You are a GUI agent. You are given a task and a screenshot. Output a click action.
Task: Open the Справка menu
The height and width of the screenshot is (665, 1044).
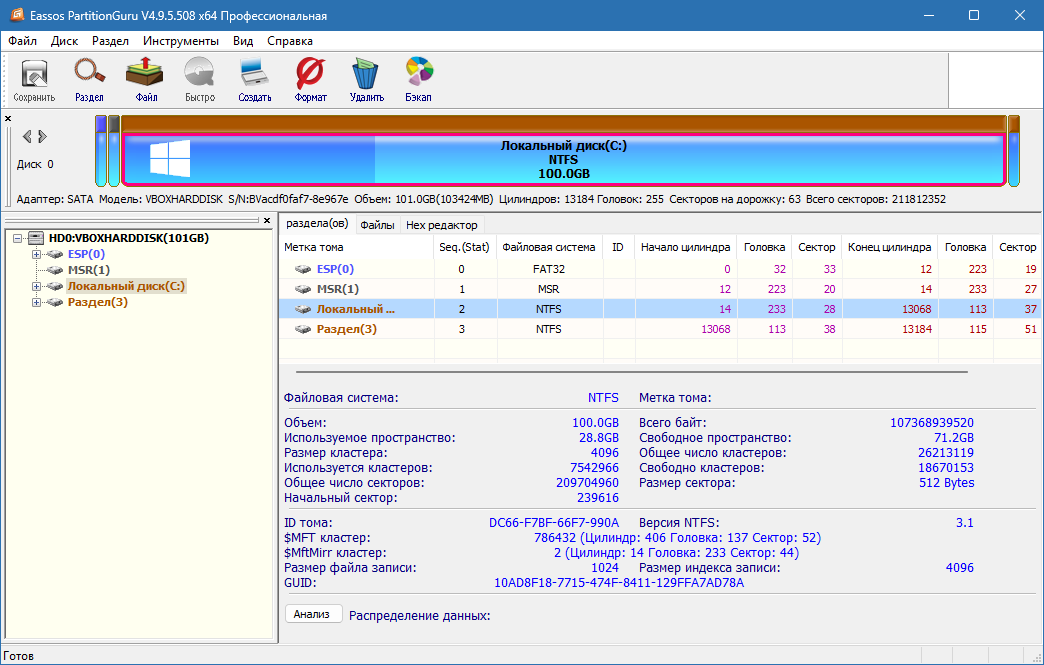290,41
